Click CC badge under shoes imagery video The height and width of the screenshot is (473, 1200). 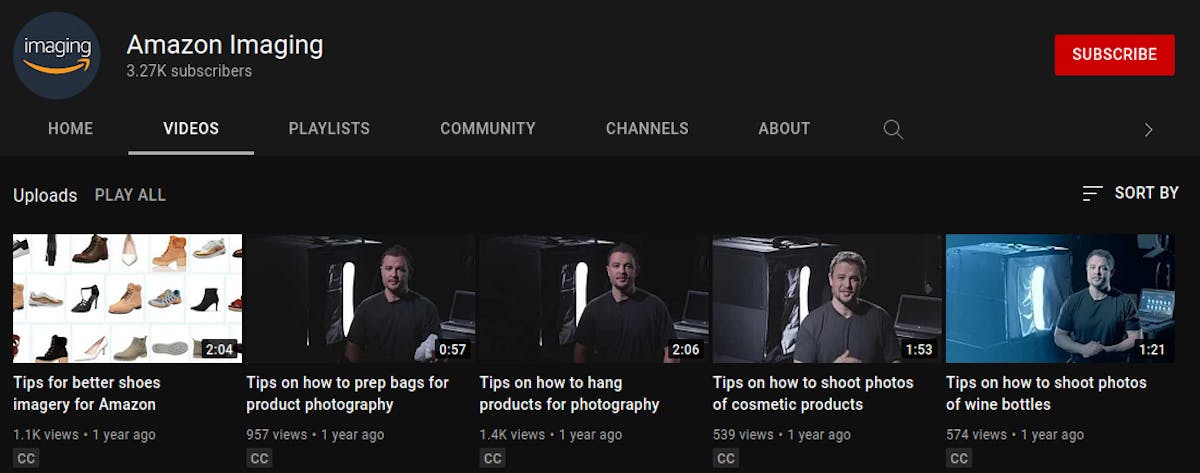pyautogui.click(x=26, y=458)
